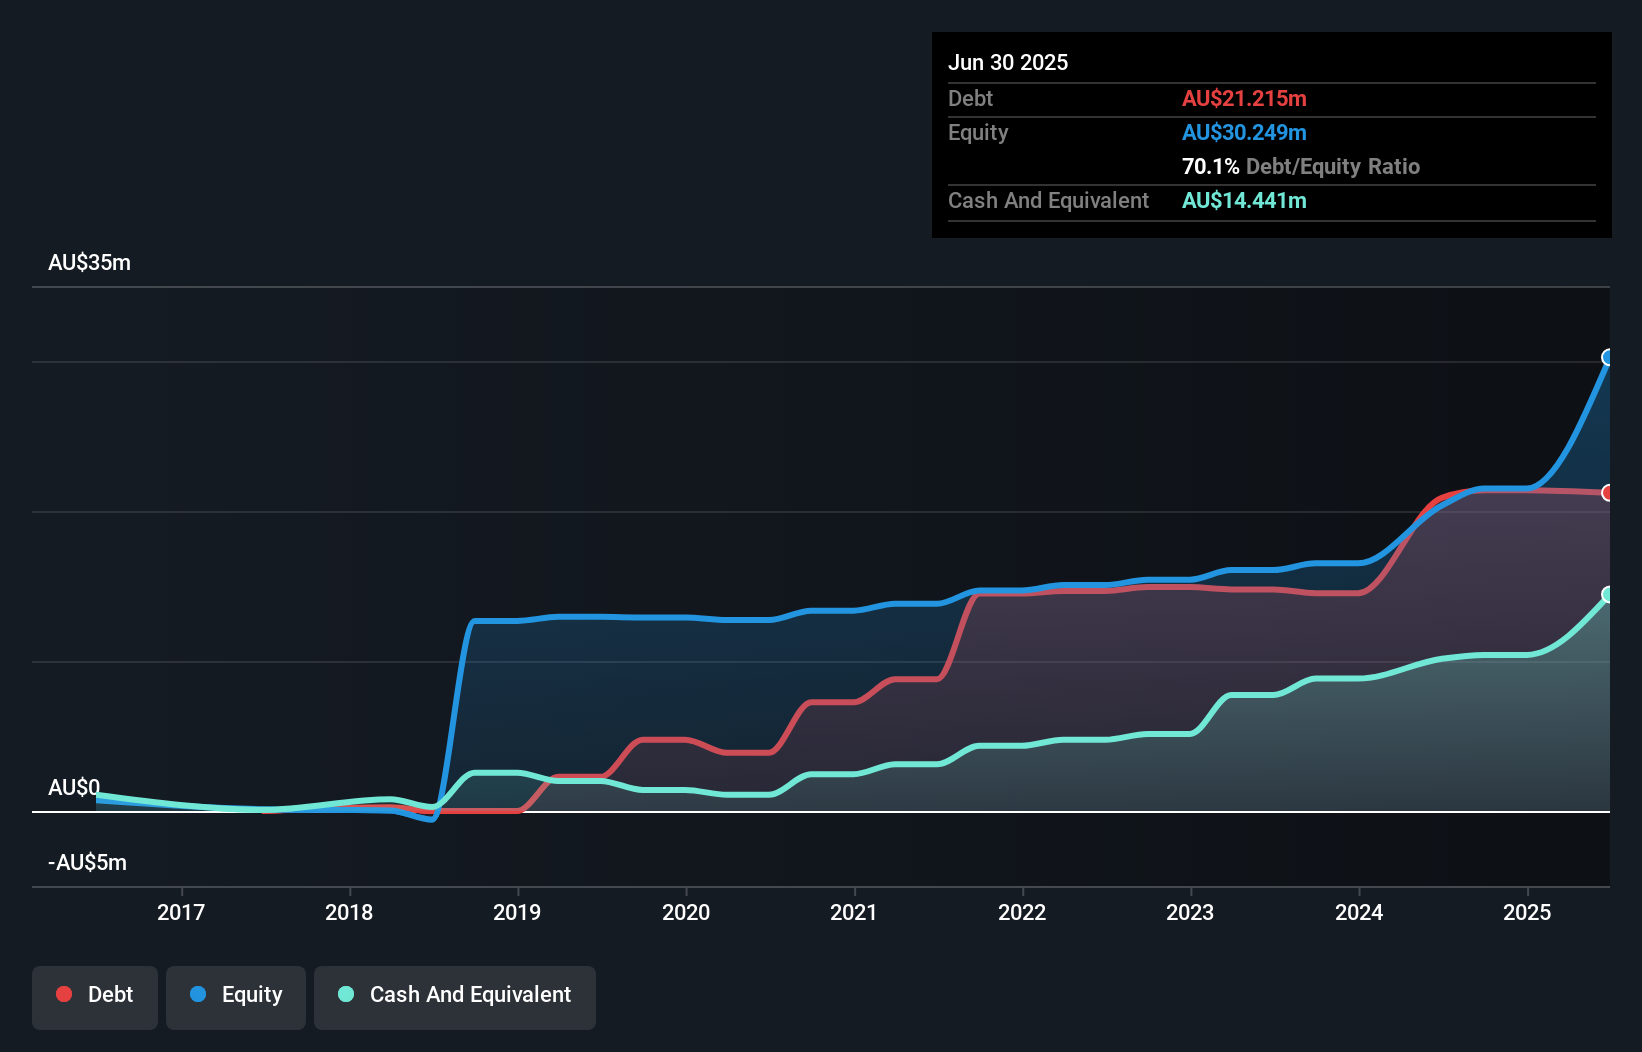The height and width of the screenshot is (1052, 1642).
Task: Click the AU$30.249m Equity value in tooltip
Action: [1244, 132]
